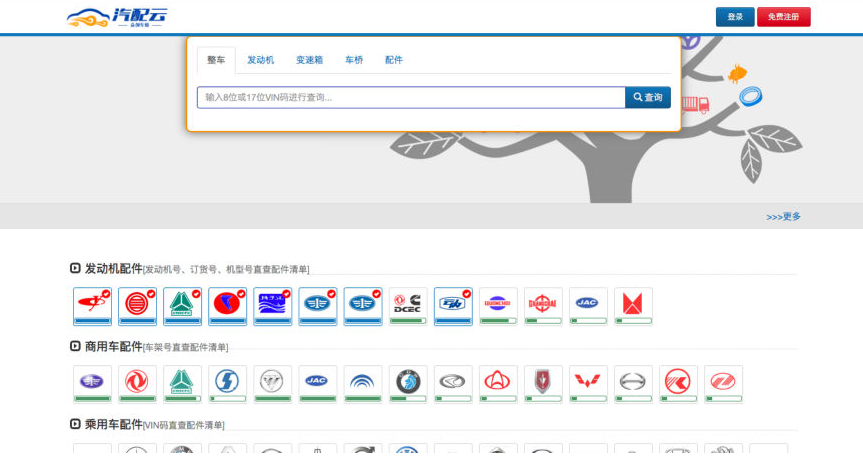Click the Sinotruk logo in engine parts row
863x459 pixels.
182,304
